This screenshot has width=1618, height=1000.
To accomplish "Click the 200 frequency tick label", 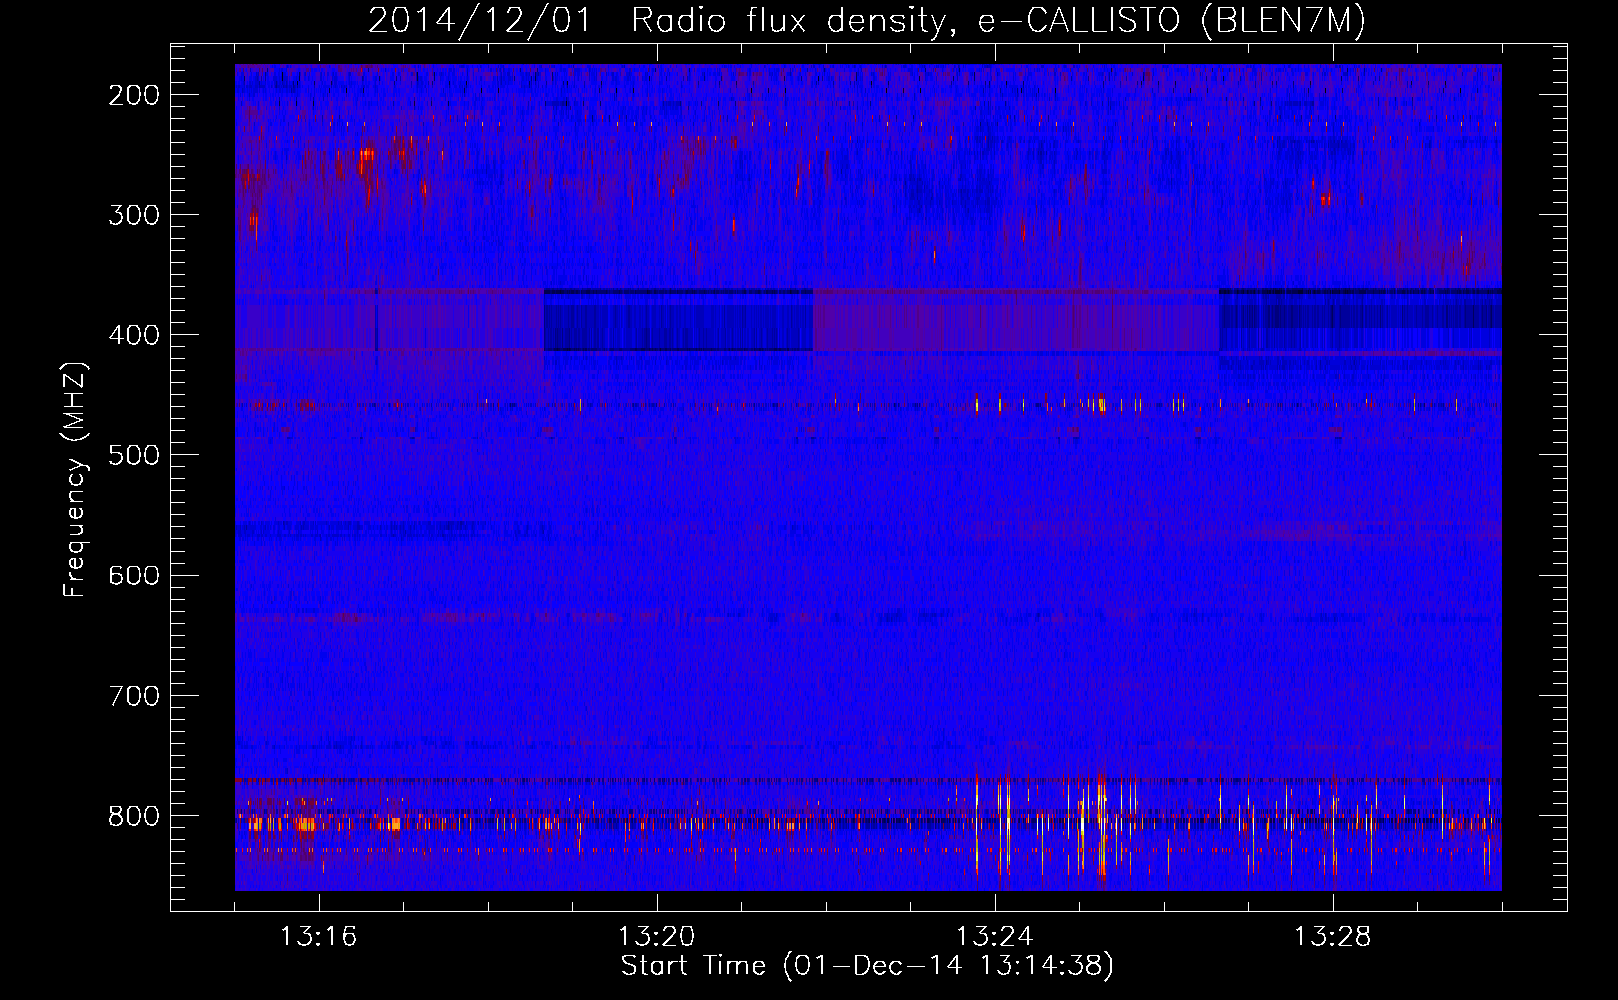I will coord(134,96).
